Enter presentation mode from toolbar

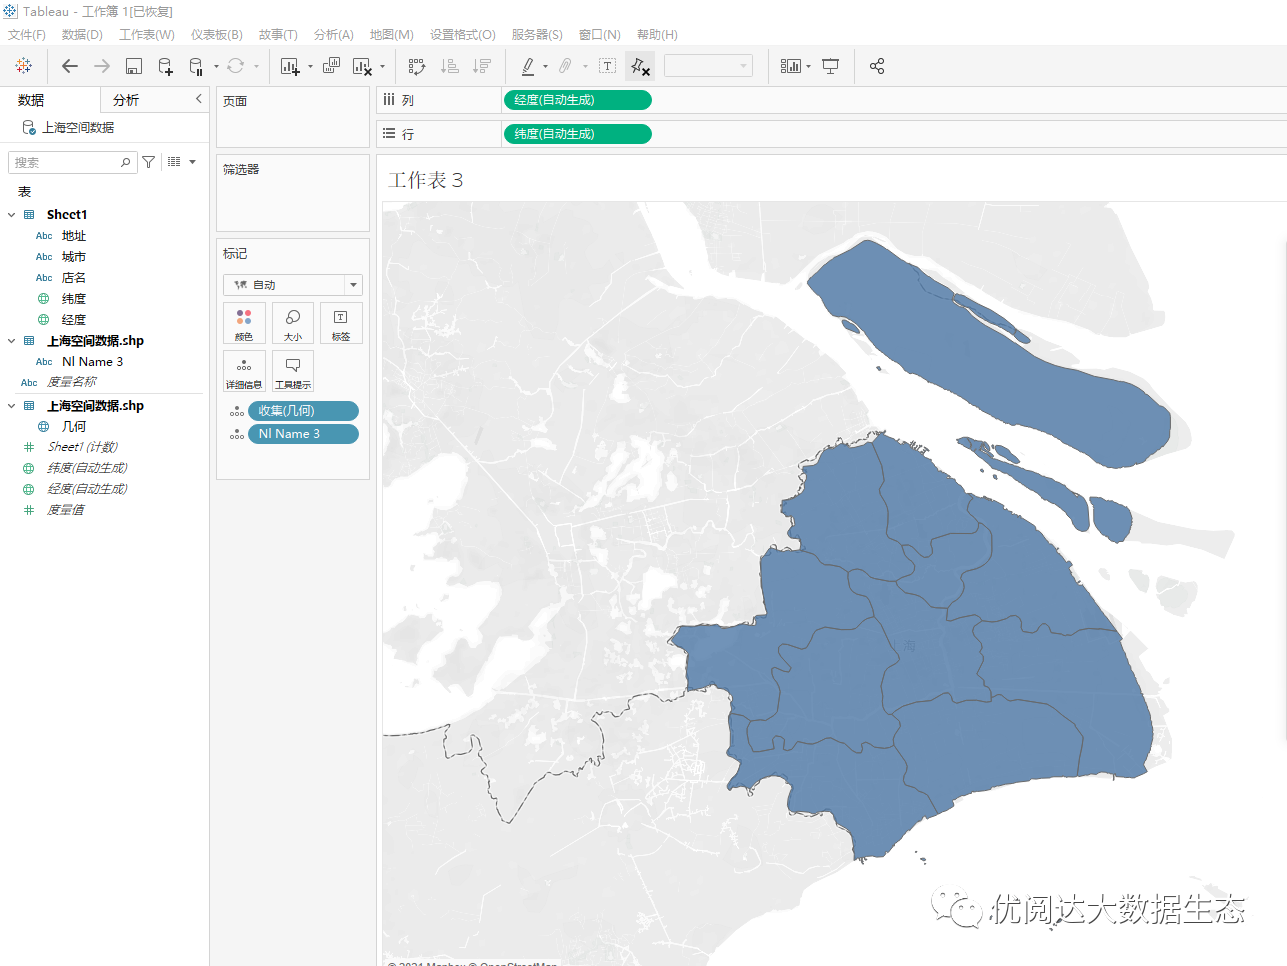coord(830,66)
